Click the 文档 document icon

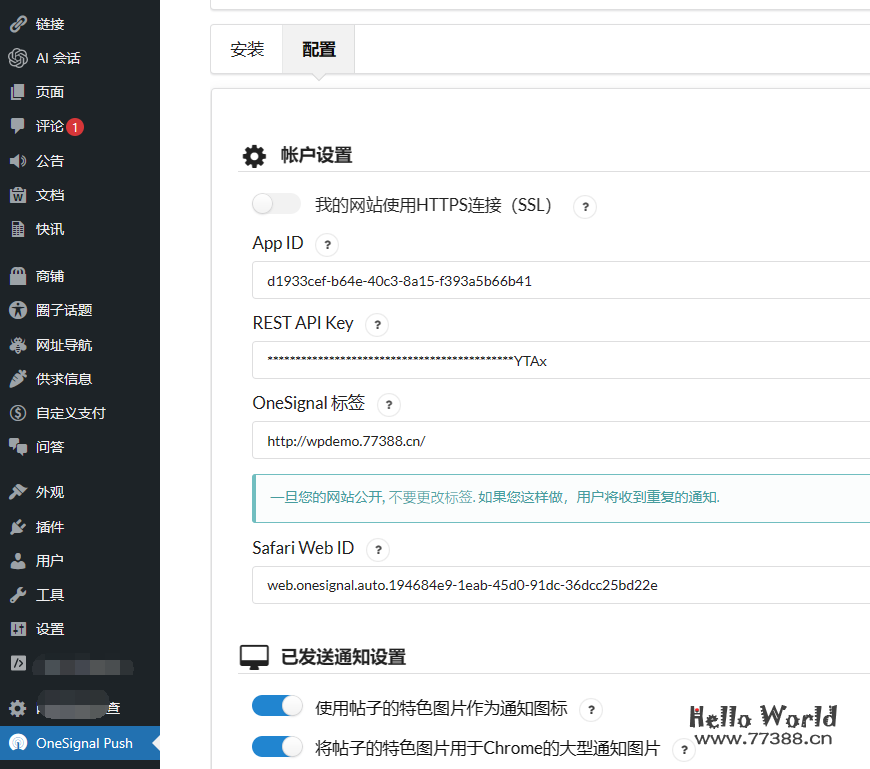click(x=18, y=195)
